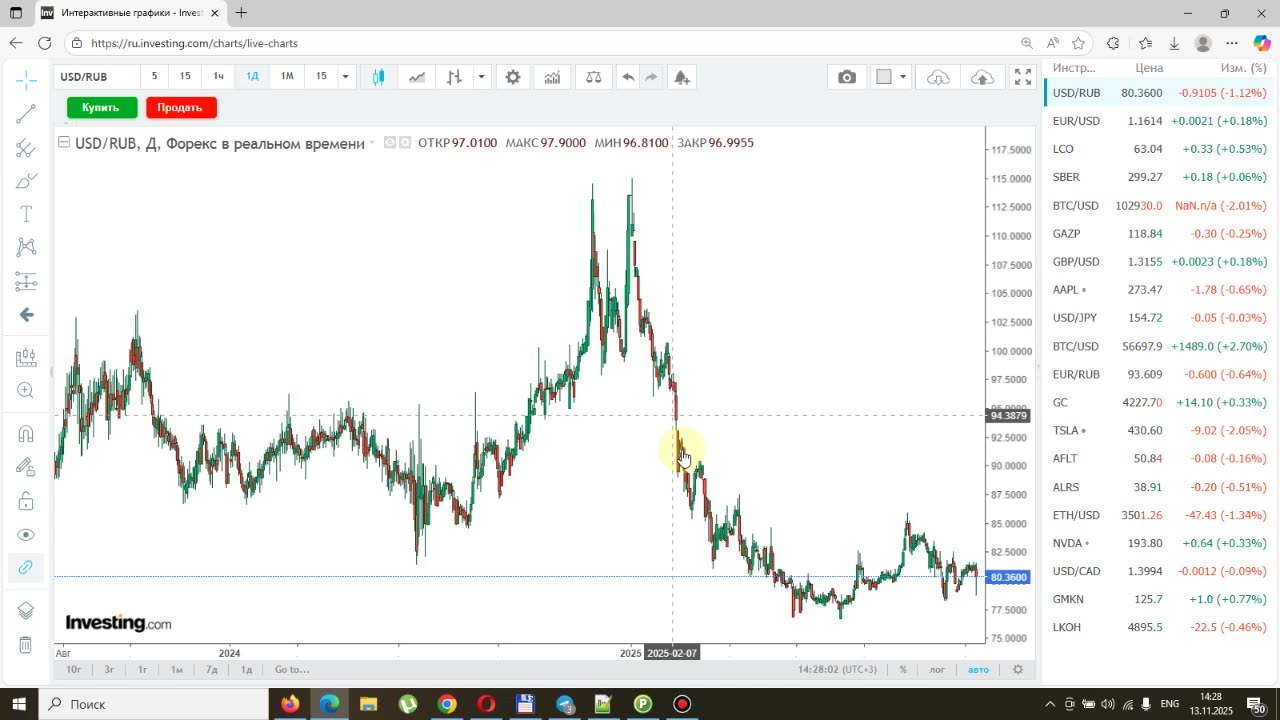Open Google Chrome from the taskbar
1280x720 pixels.
[x=447, y=704]
